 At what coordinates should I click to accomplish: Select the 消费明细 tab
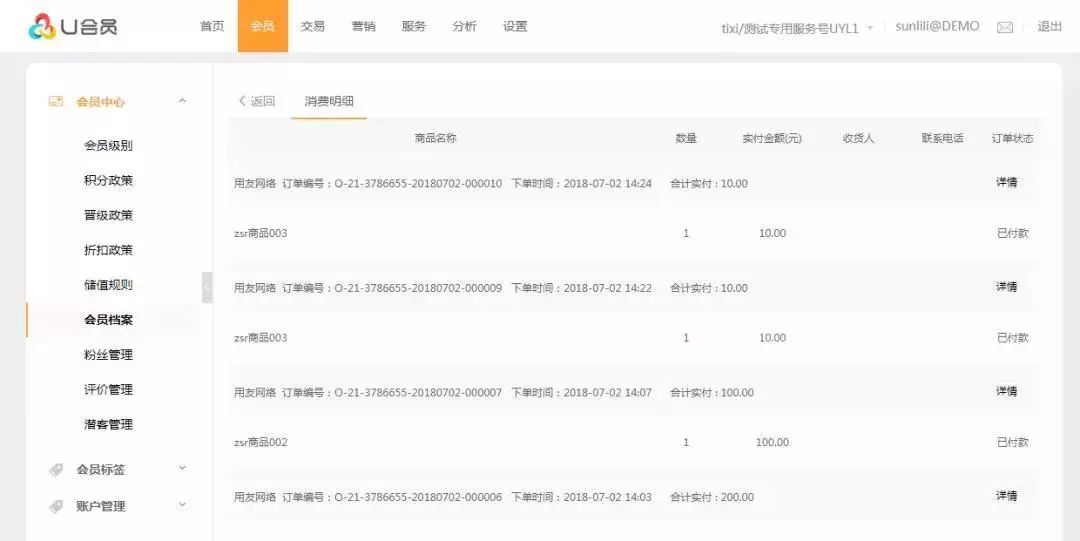tap(329, 101)
